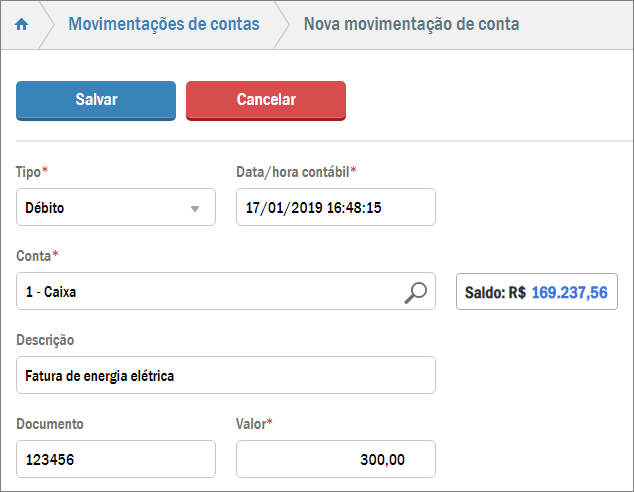The width and height of the screenshot is (634, 492).
Task: Focus the Data/hora contábil input field
Action: click(x=335, y=208)
